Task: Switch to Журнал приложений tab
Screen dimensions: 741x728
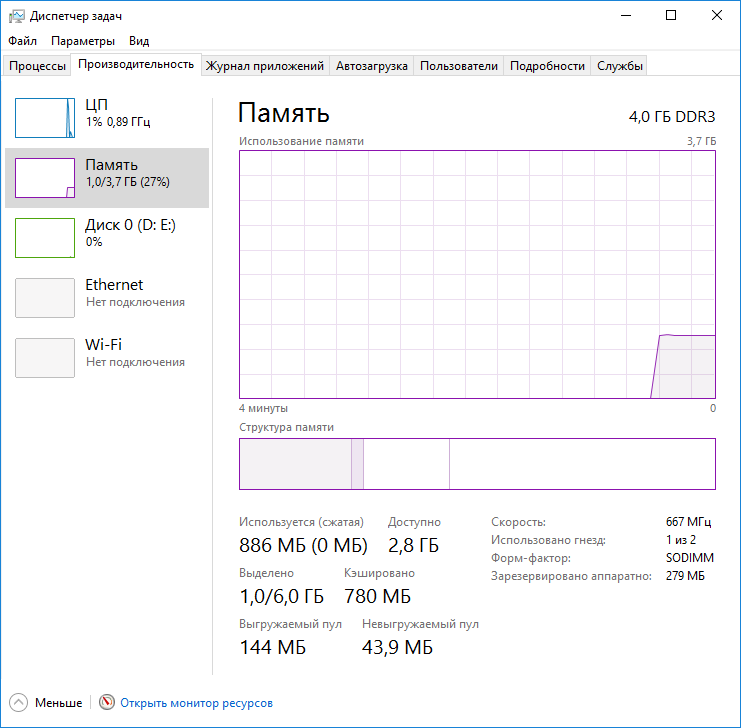Action: [265, 66]
